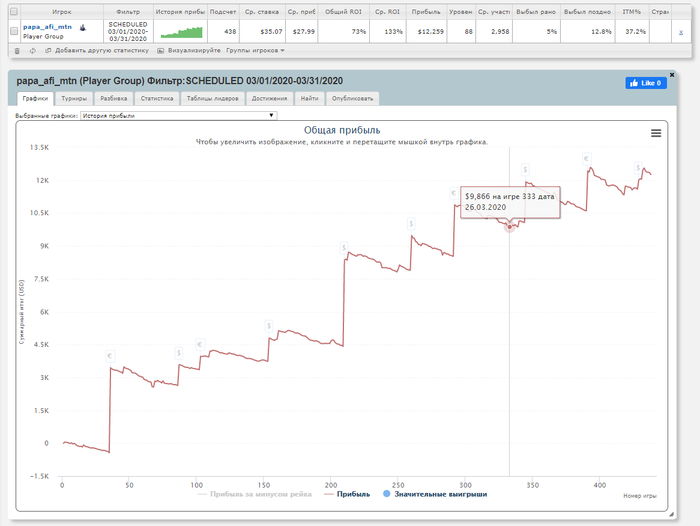The image size is (700, 526).
Task: Click the chart title Общая прибыль
Action: click(x=342, y=130)
